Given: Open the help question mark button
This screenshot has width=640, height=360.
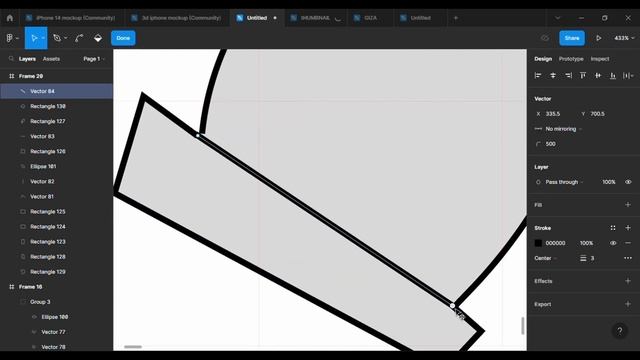Looking at the screenshot, I should tap(620, 331).
